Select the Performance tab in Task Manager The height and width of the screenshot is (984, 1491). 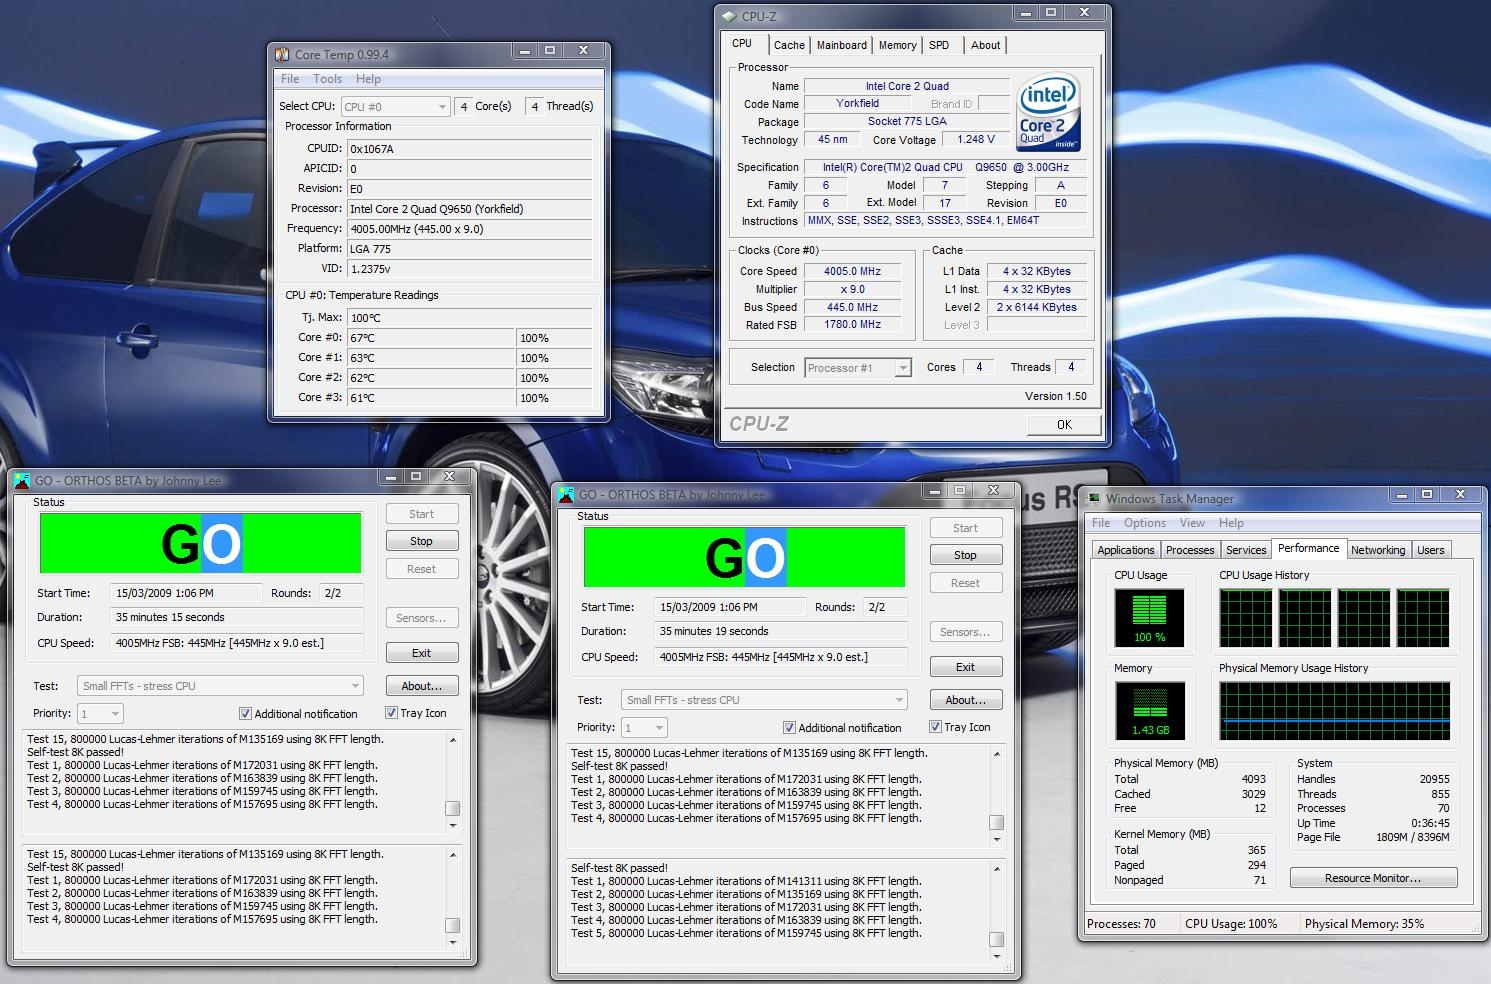coord(1308,548)
